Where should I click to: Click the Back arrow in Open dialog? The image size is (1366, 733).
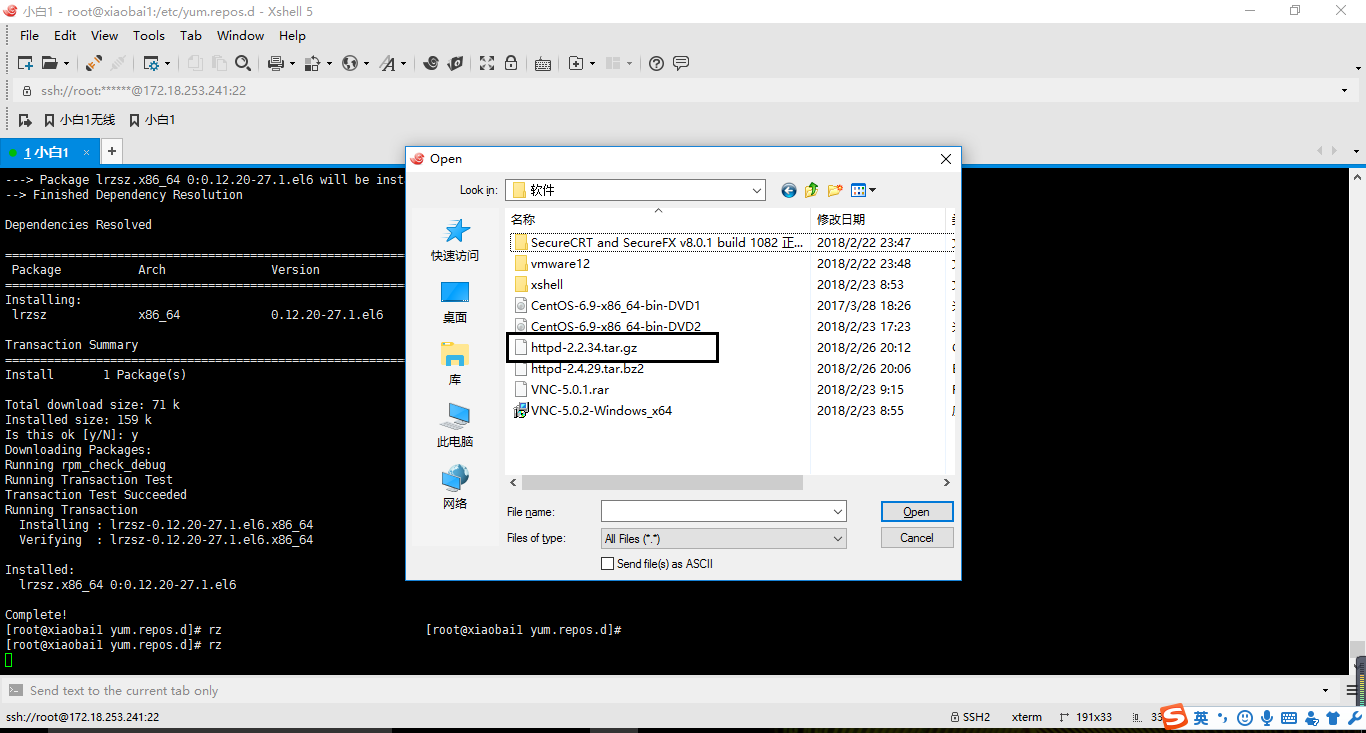click(789, 190)
